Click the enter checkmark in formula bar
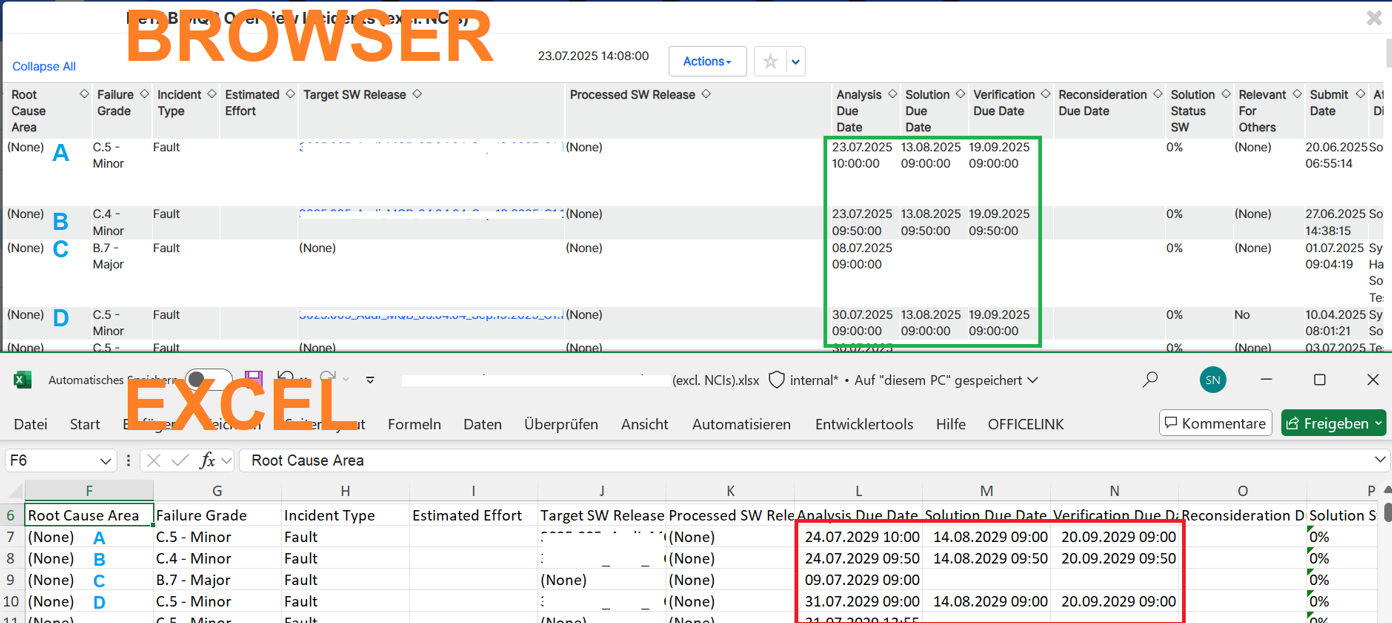 [x=180, y=460]
